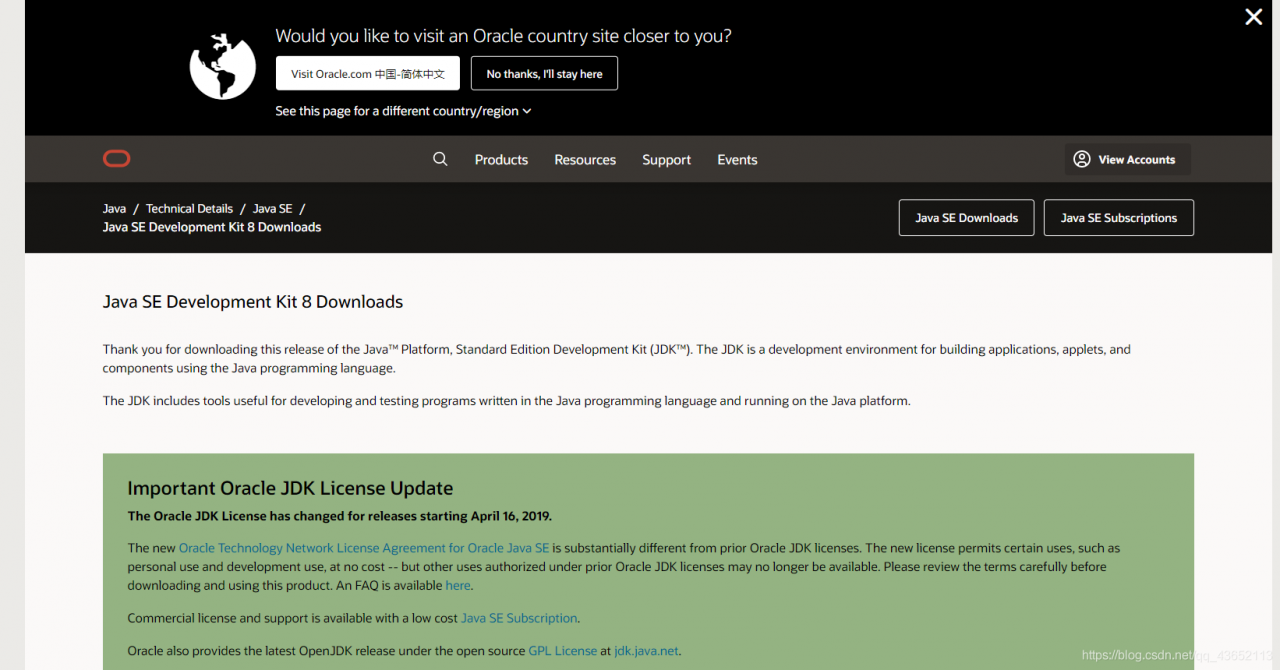Click the Java SE Downloads button
Screen dimensions: 1280x670
click(x=966, y=218)
